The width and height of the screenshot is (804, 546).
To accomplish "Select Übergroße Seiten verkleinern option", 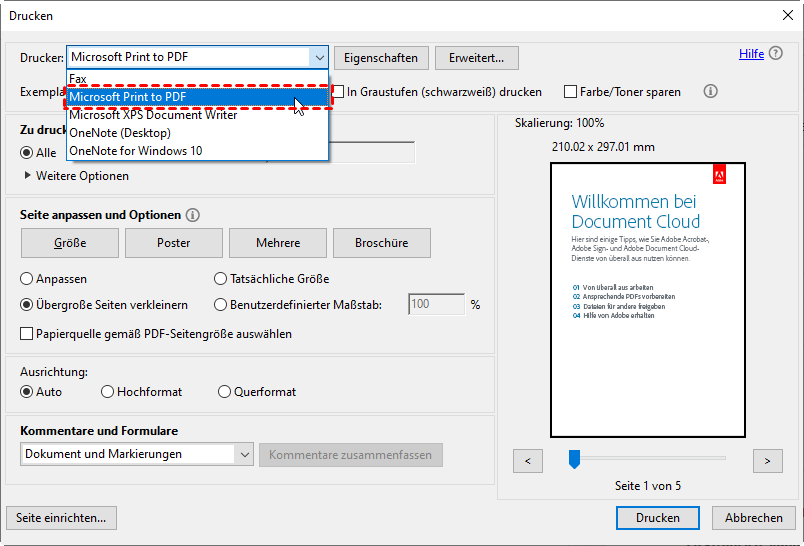I will pos(26,305).
